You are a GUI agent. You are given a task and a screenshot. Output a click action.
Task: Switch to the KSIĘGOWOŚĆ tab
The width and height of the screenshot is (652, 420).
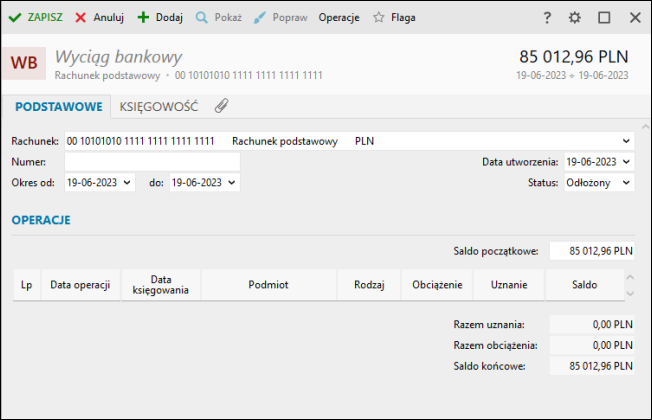tap(159, 107)
